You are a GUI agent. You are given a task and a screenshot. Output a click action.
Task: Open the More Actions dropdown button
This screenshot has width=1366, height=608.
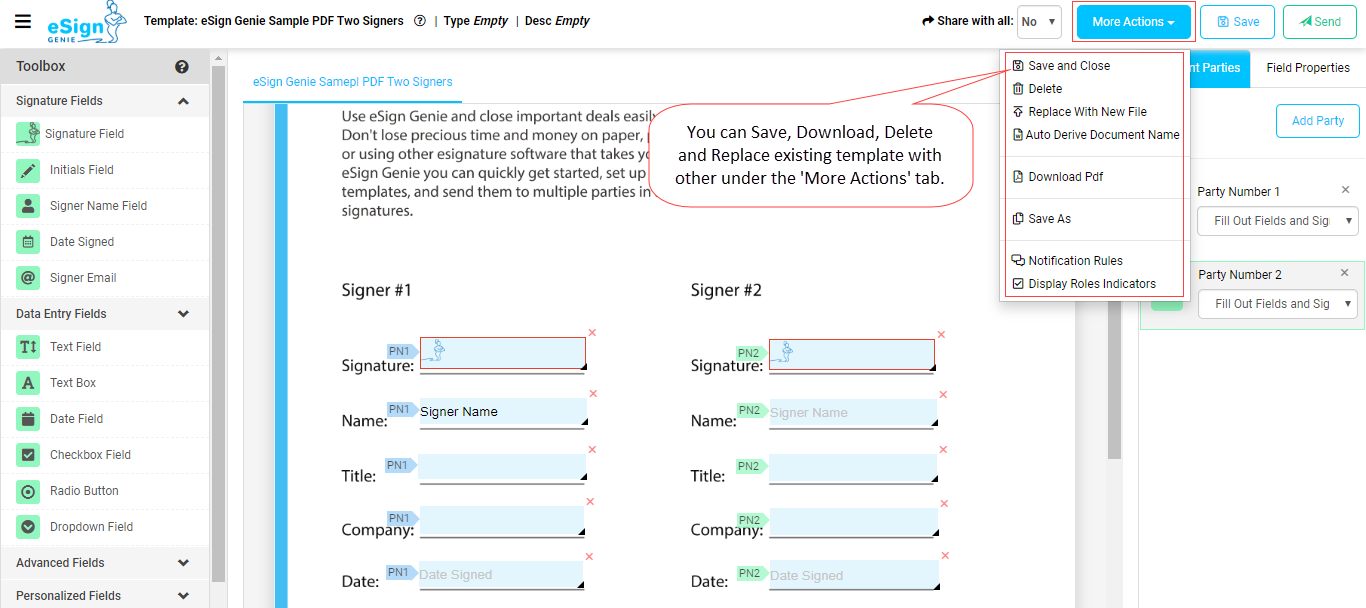[1133, 22]
